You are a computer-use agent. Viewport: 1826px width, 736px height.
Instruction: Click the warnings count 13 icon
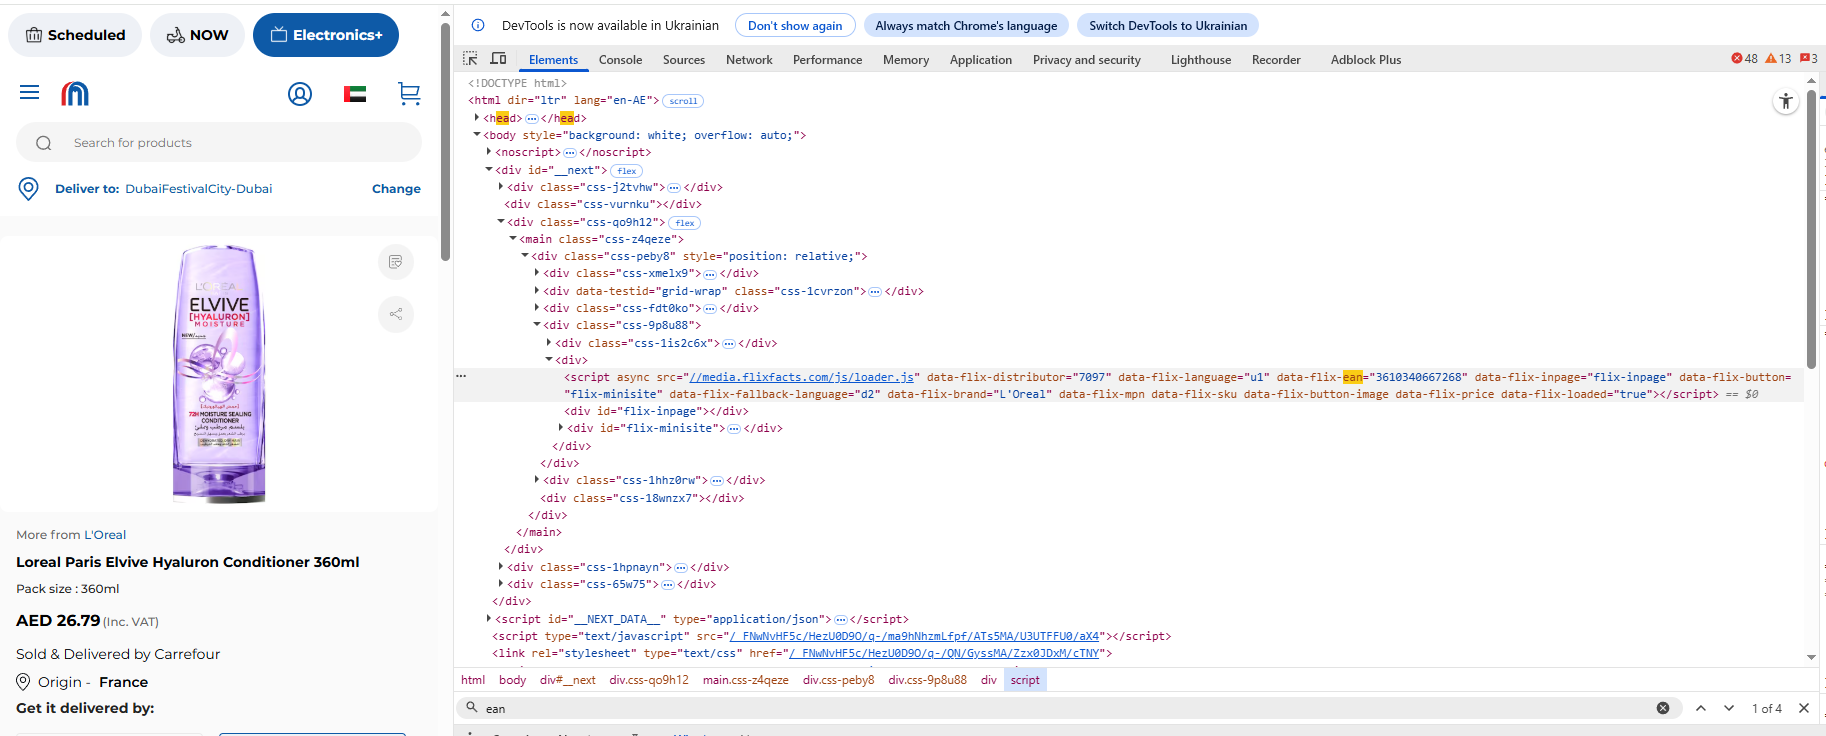click(x=1778, y=59)
